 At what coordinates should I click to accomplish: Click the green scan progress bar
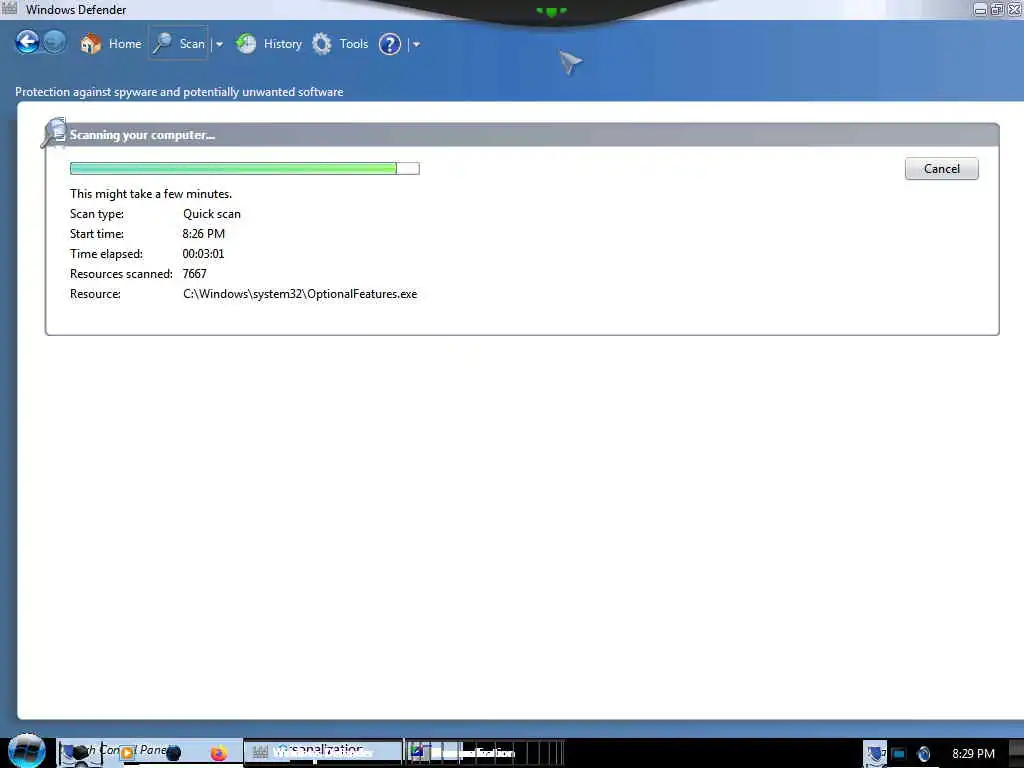click(244, 168)
